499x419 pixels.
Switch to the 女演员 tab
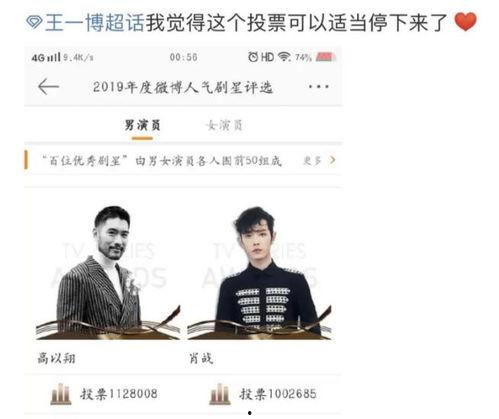point(224,126)
